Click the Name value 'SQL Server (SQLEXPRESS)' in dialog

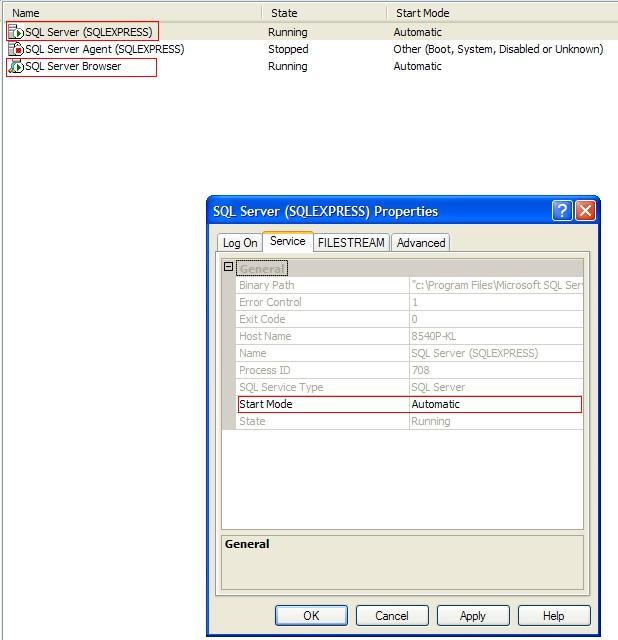click(x=475, y=353)
